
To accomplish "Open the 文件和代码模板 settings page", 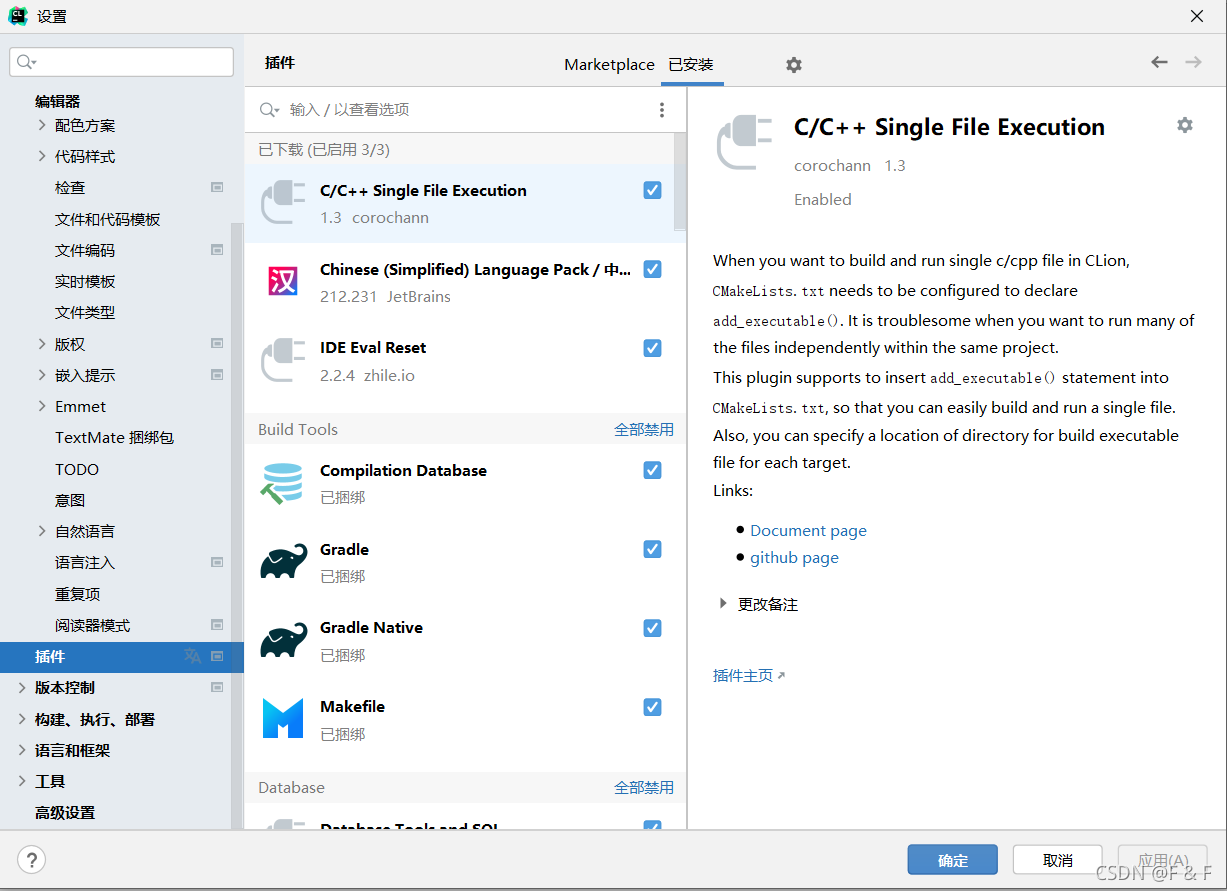I will tap(107, 219).
